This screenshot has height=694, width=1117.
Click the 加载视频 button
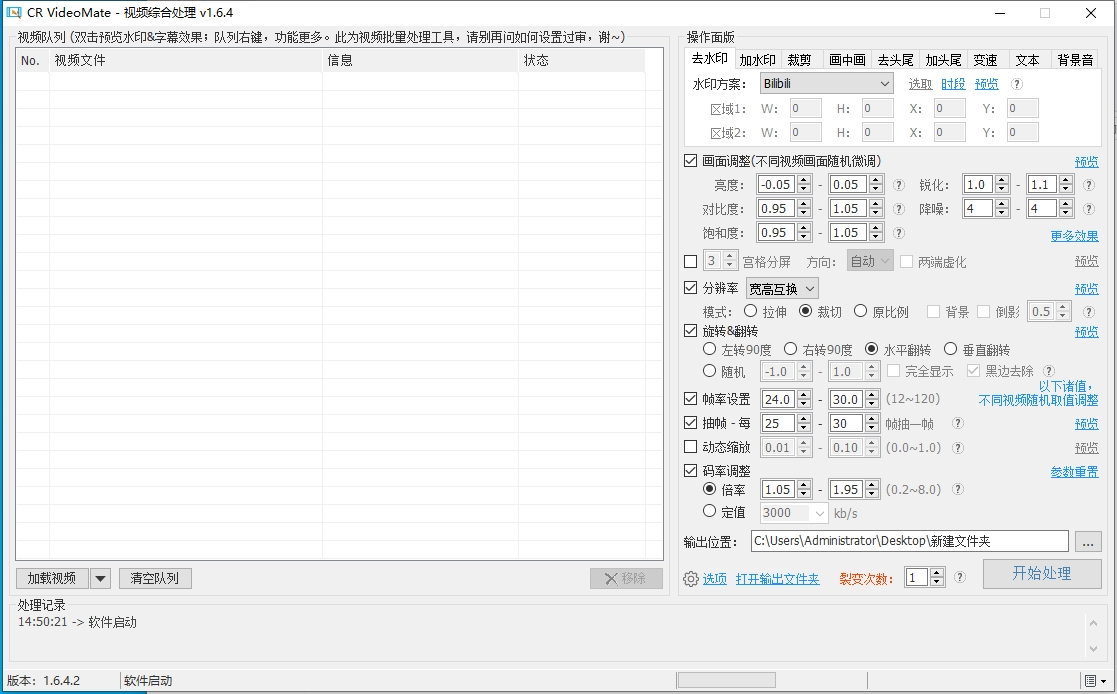[52, 579]
